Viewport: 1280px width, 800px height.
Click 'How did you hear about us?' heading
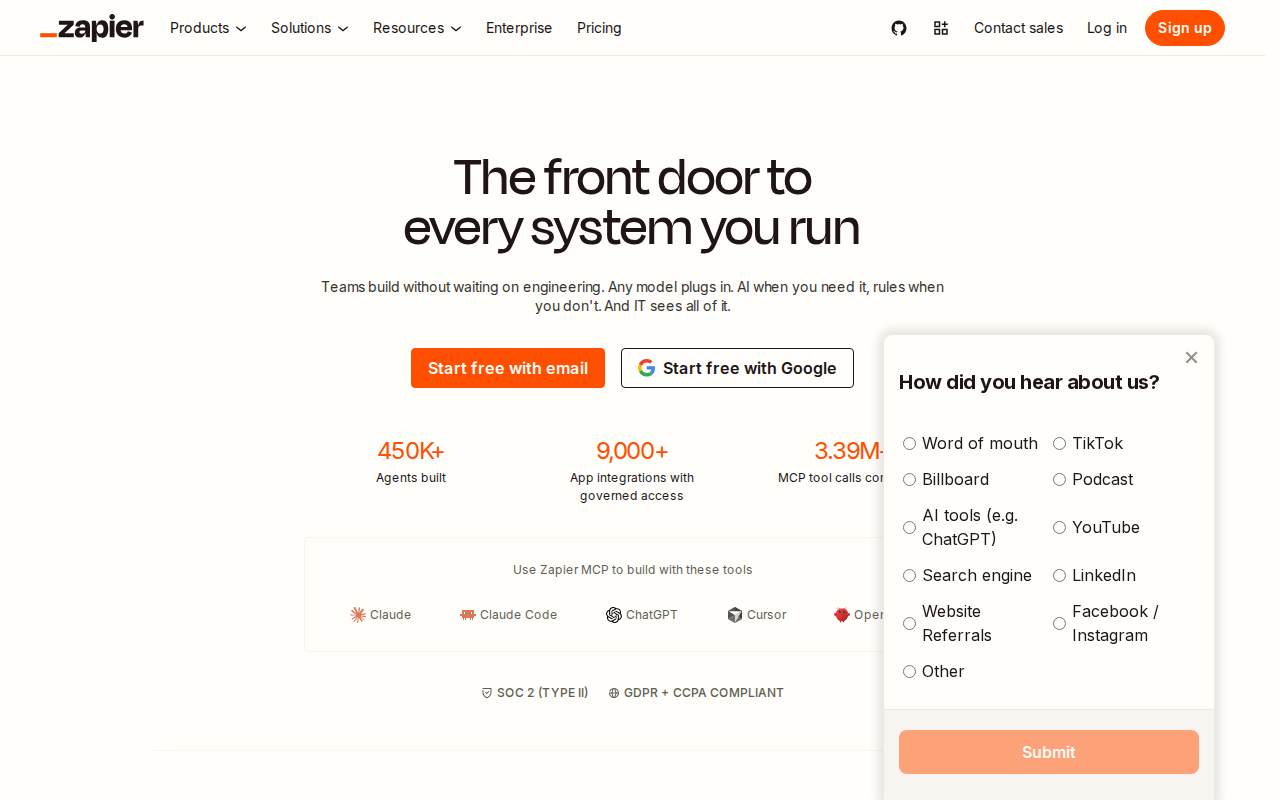pyautogui.click(x=1029, y=382)
